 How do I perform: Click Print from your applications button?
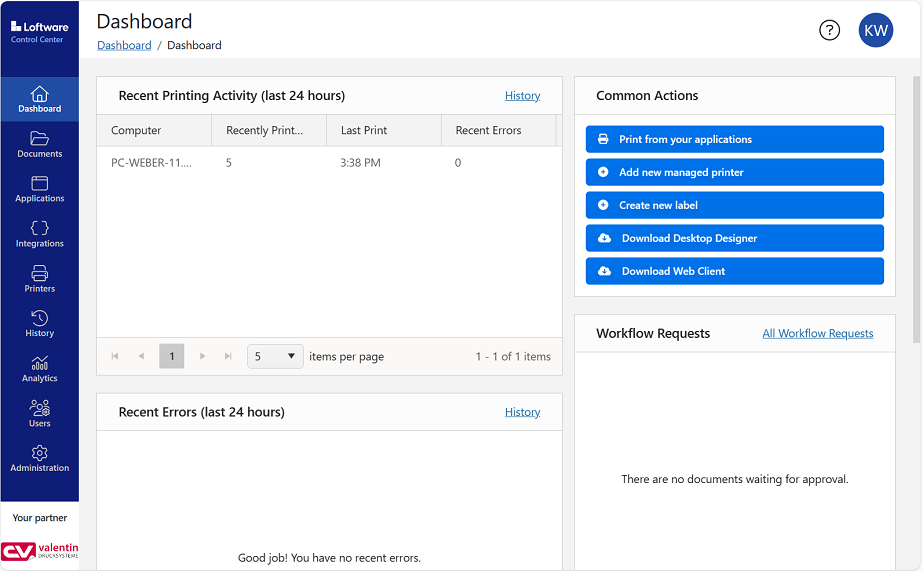coord(734,139)
